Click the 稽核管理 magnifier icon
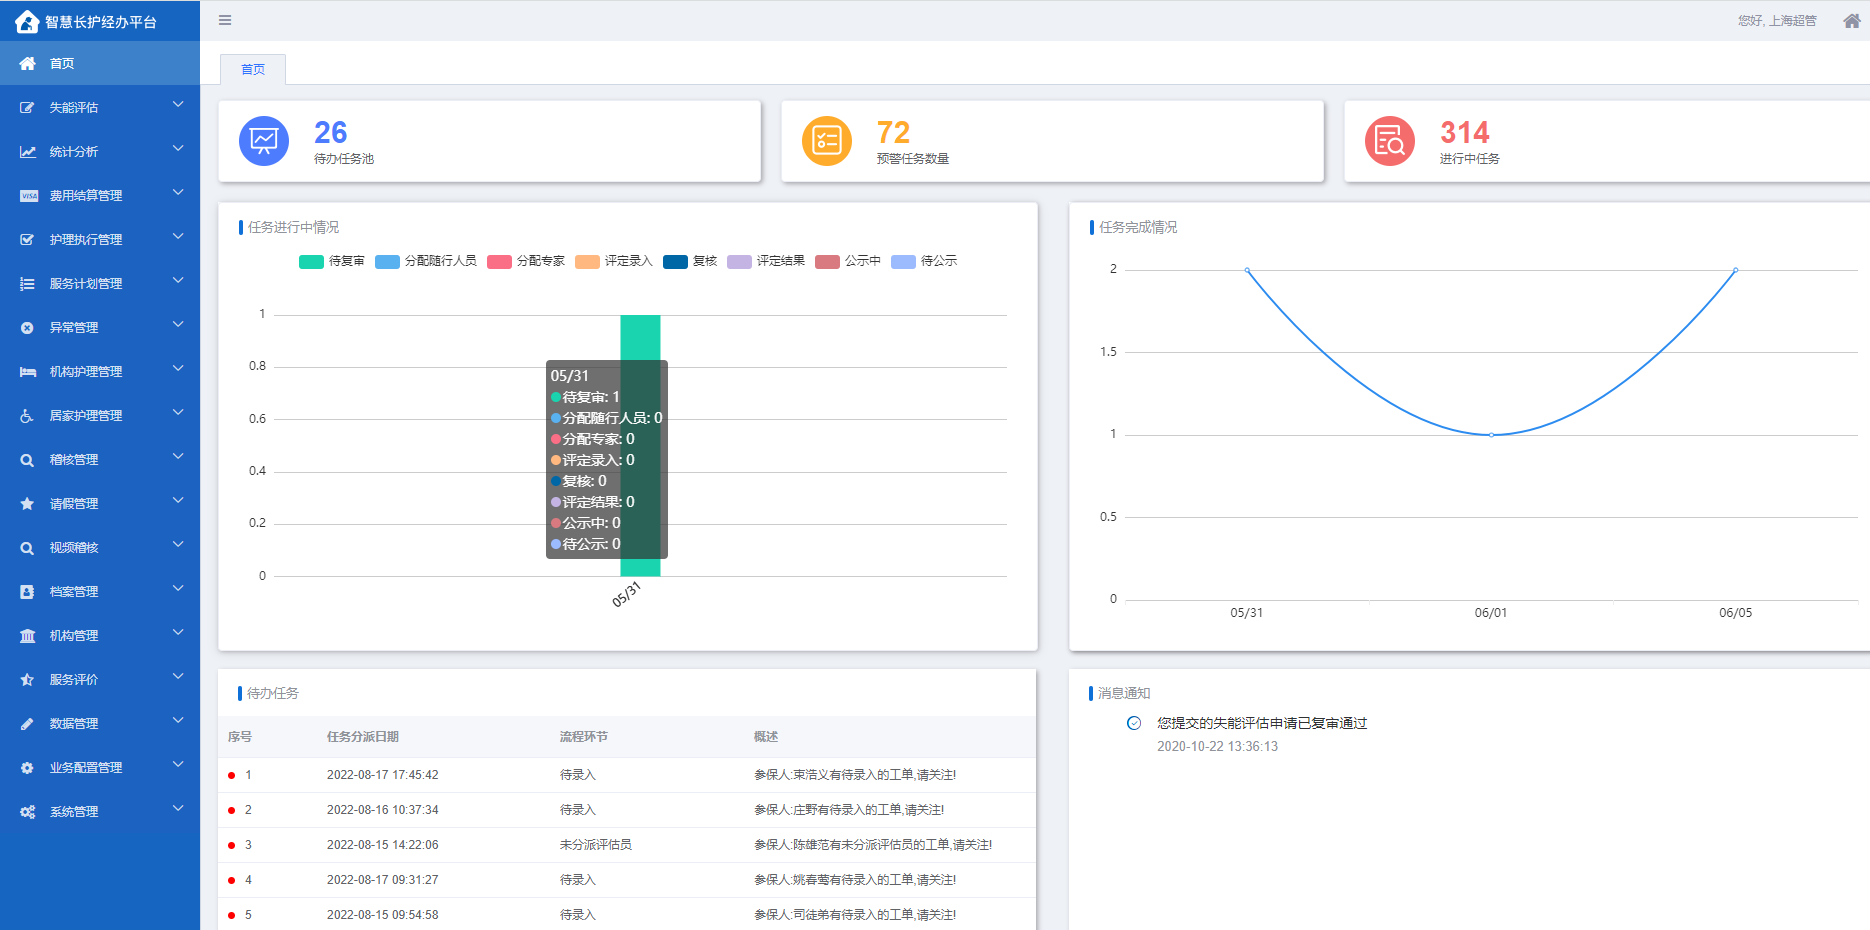Image resolution: width=1870 pixels, height=930 pixels. [x=27, y=459]
